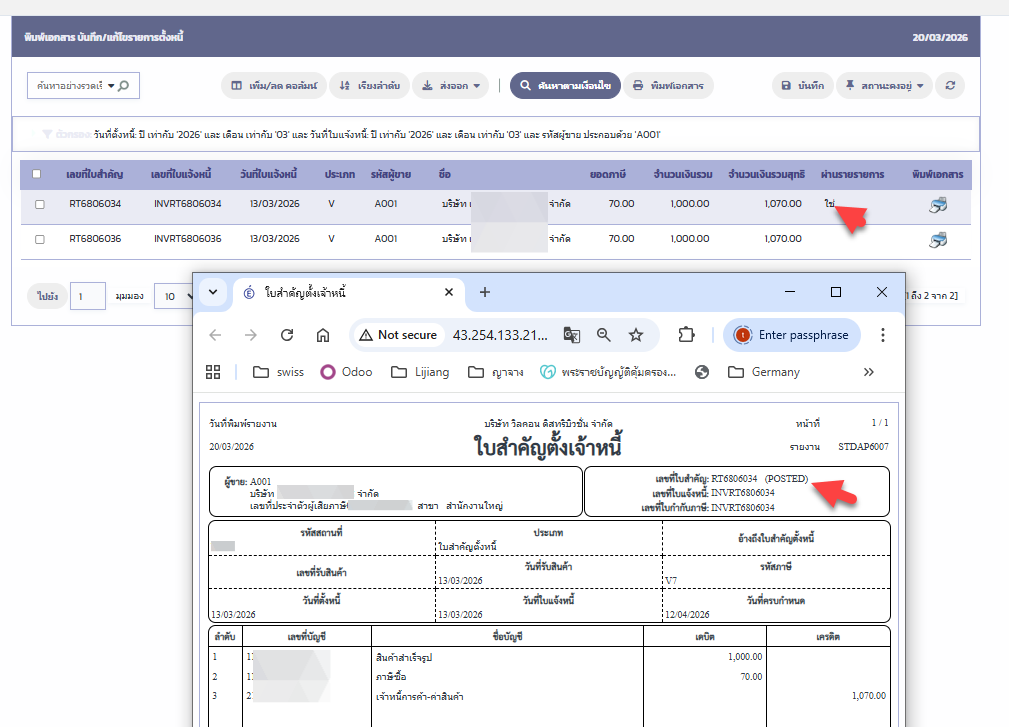The width and height of the screenshot is (1009, 727).
Task: Click the zoom magnifier icon in address bar
Action: click(604, 335)
